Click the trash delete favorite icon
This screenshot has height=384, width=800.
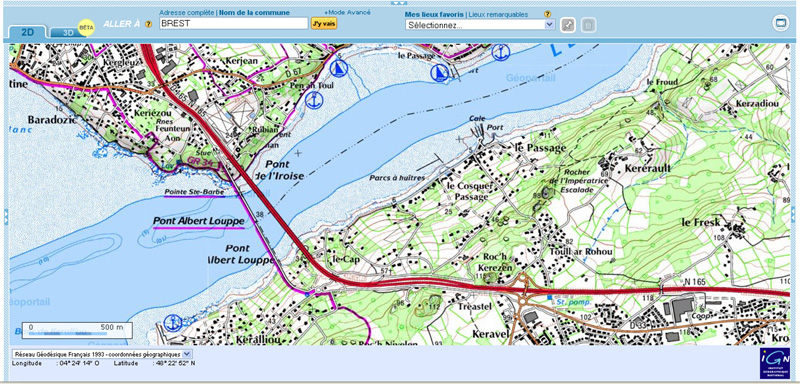tap(588, 25)
